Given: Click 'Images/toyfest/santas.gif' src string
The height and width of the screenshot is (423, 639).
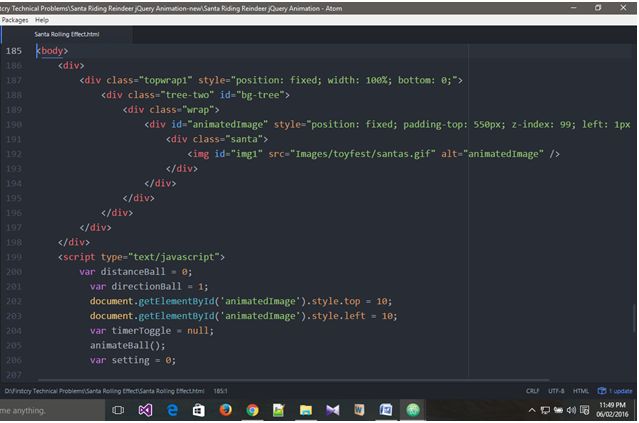Looking at the screenshot, I should pyautogui.click(x=362, y=154).
